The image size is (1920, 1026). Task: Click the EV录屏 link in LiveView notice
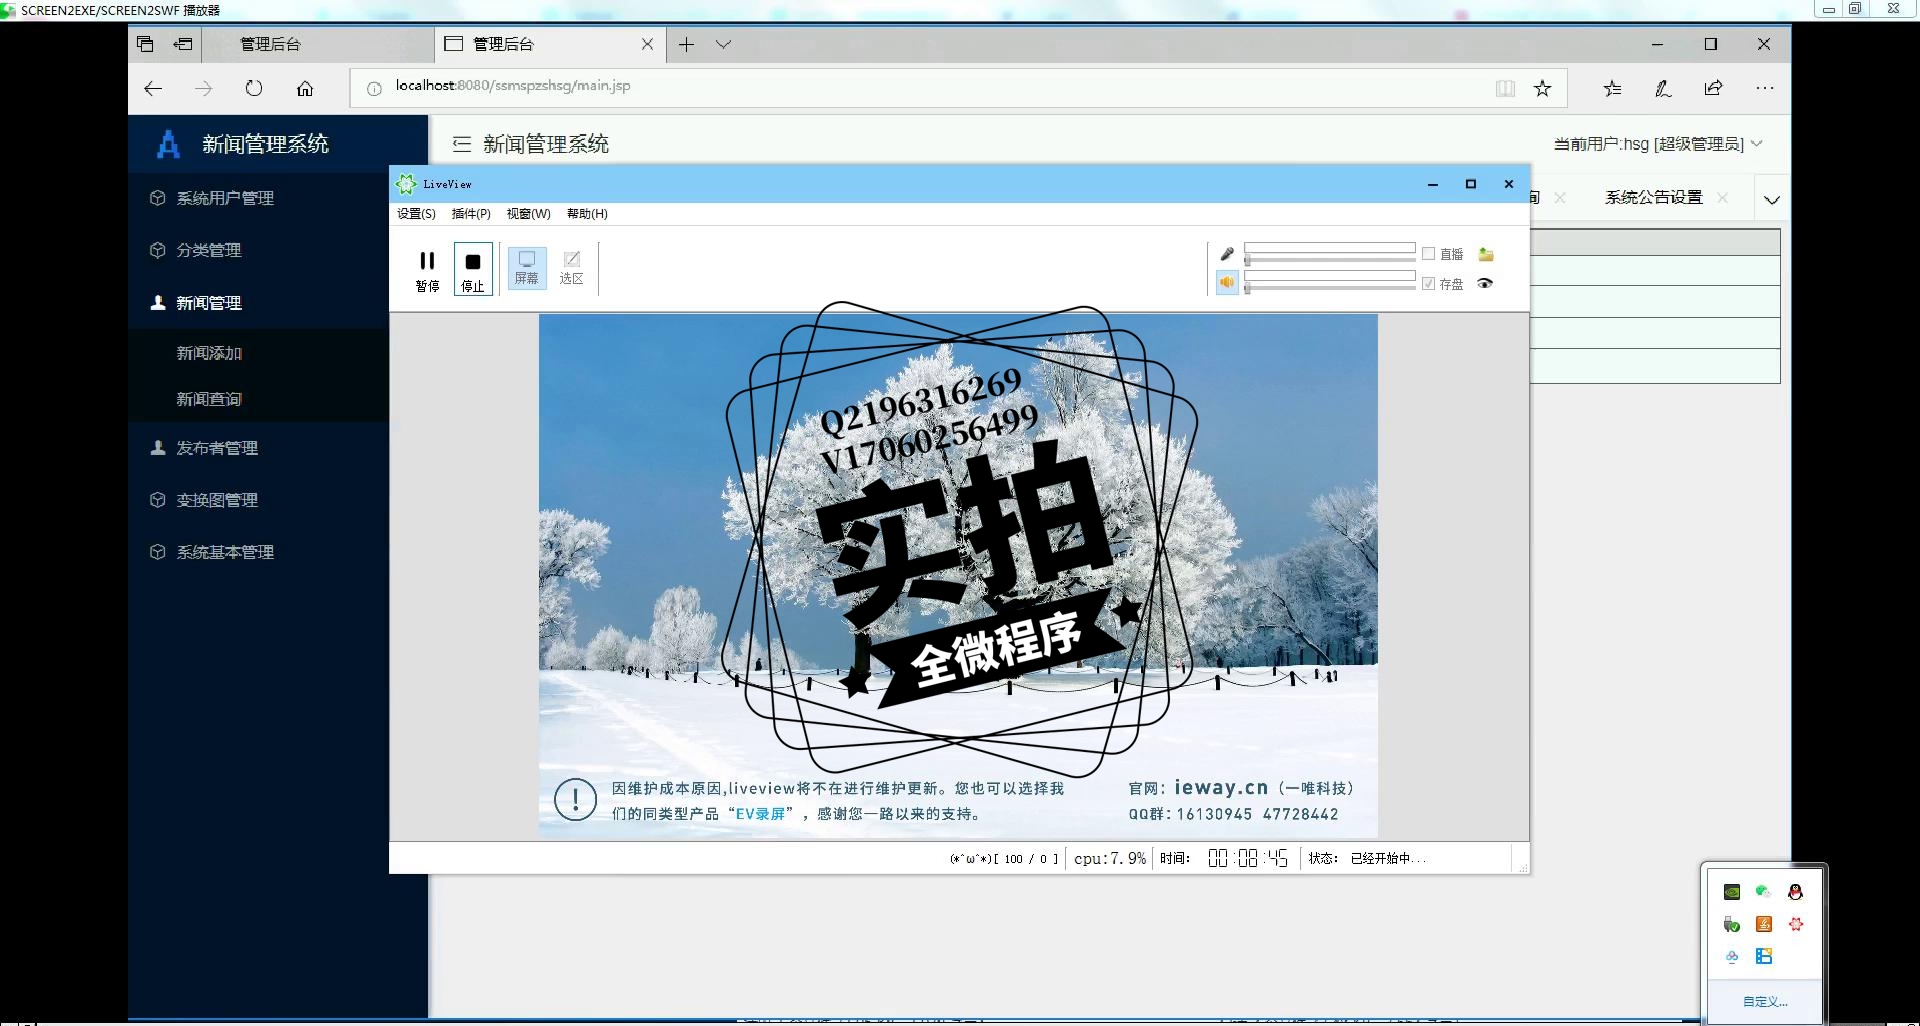point(761,814)
